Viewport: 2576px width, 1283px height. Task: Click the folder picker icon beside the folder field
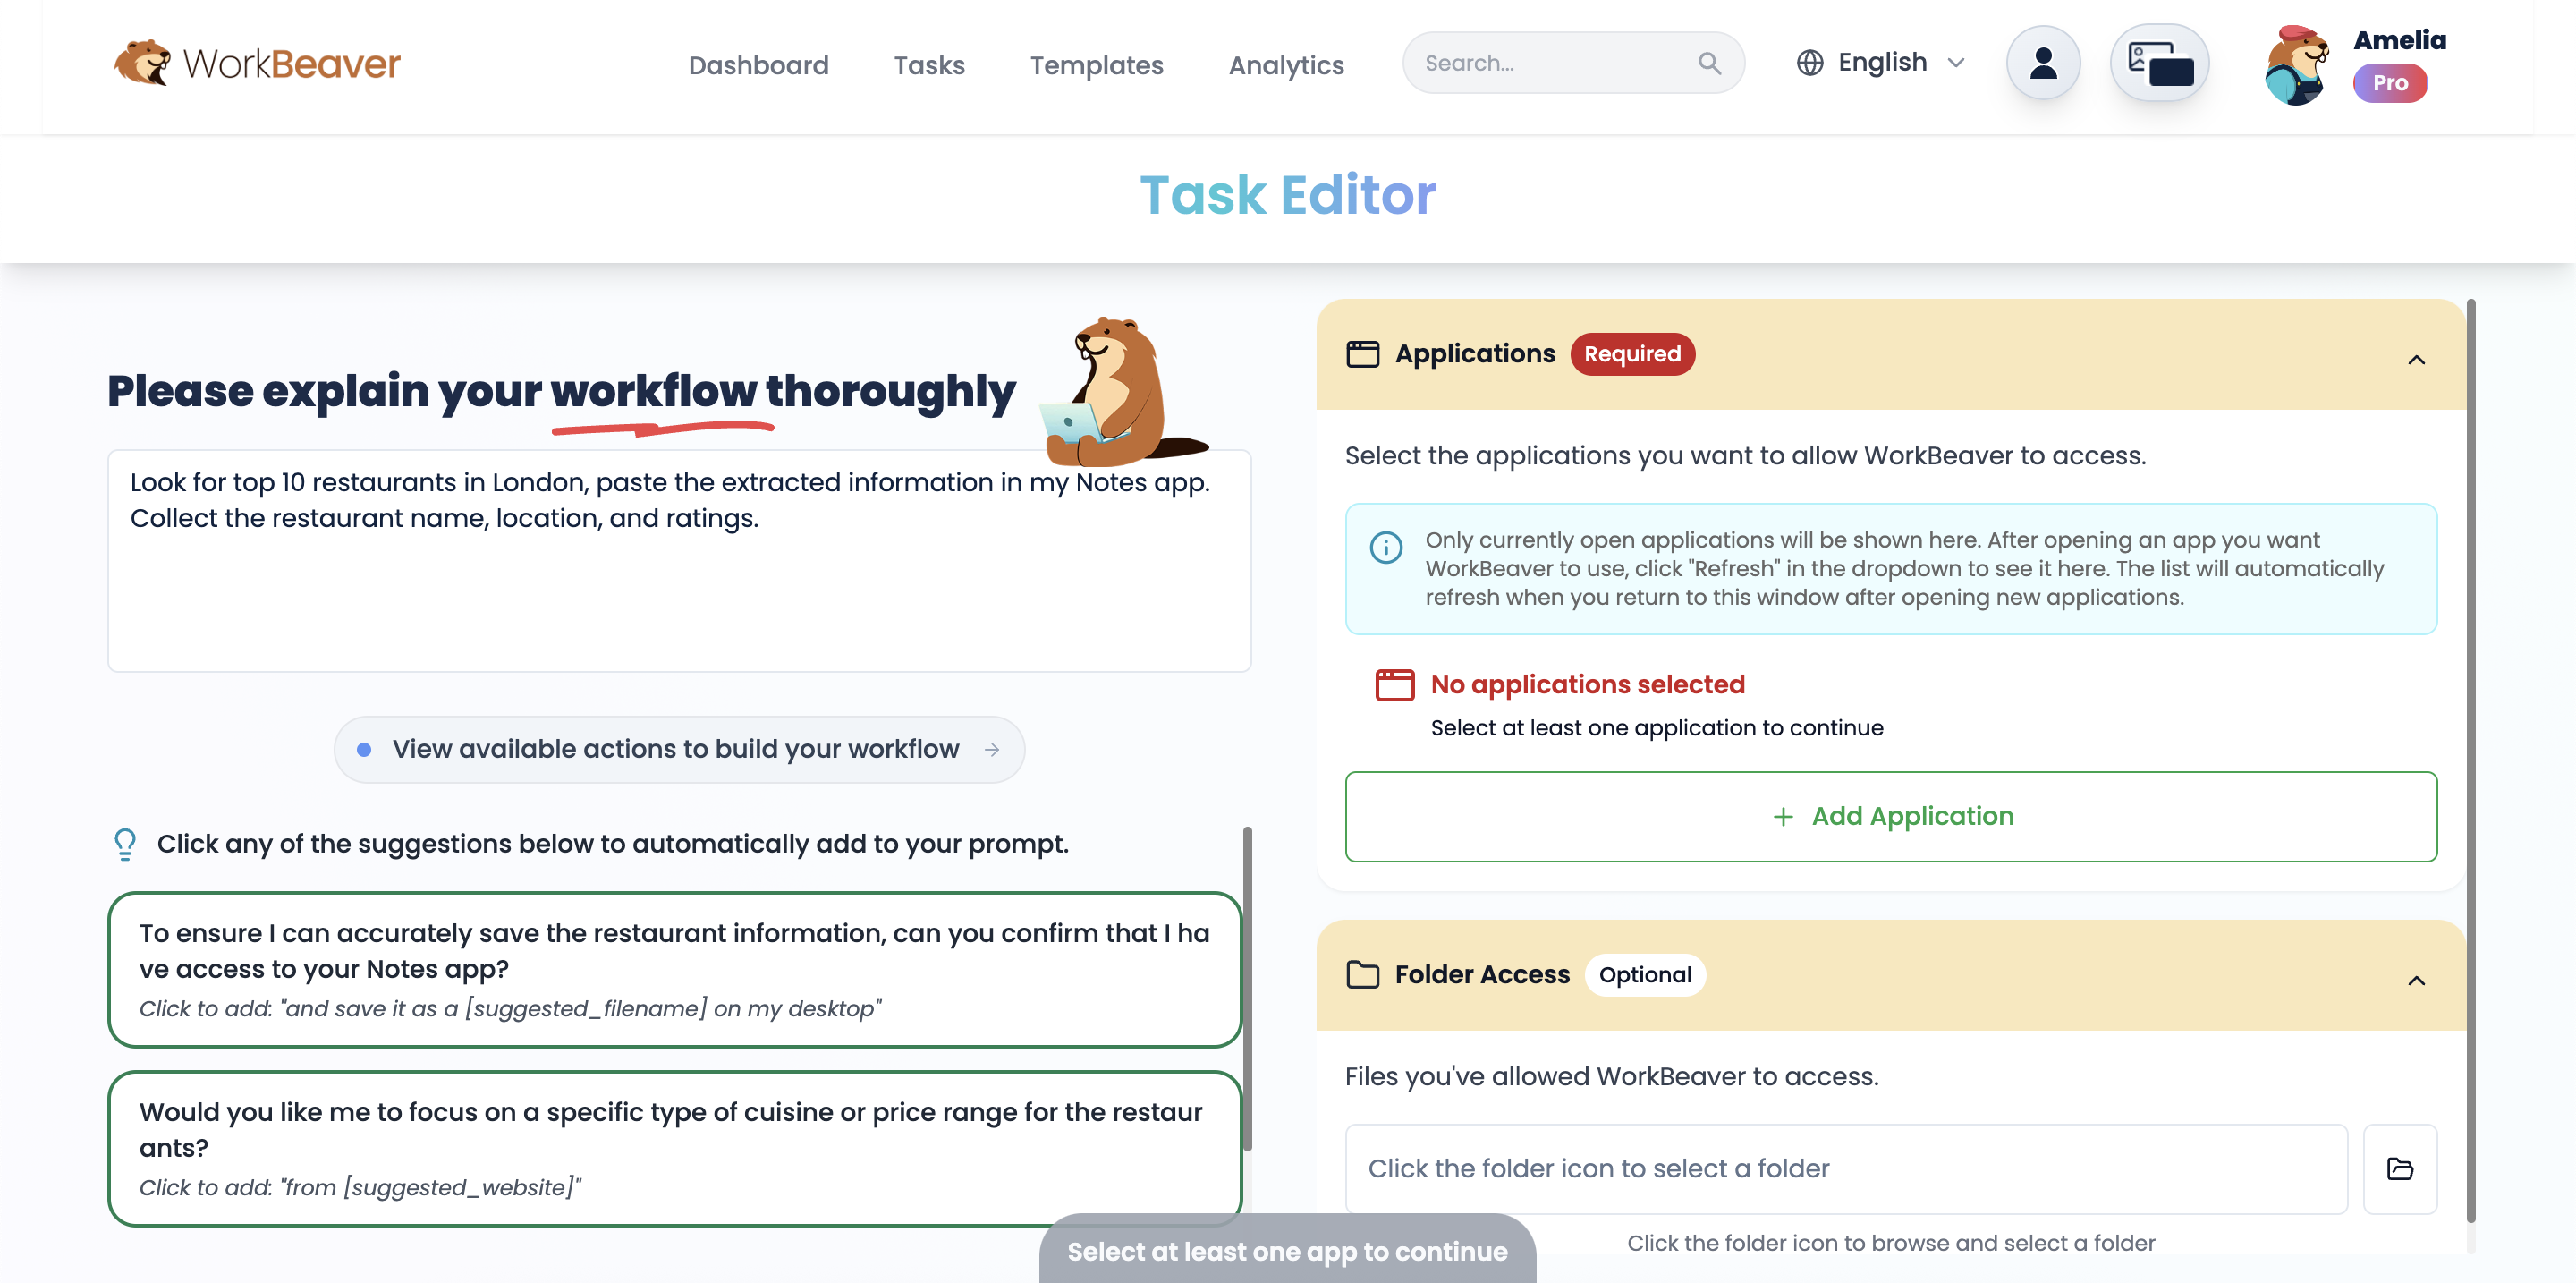click(2401, 1168)
